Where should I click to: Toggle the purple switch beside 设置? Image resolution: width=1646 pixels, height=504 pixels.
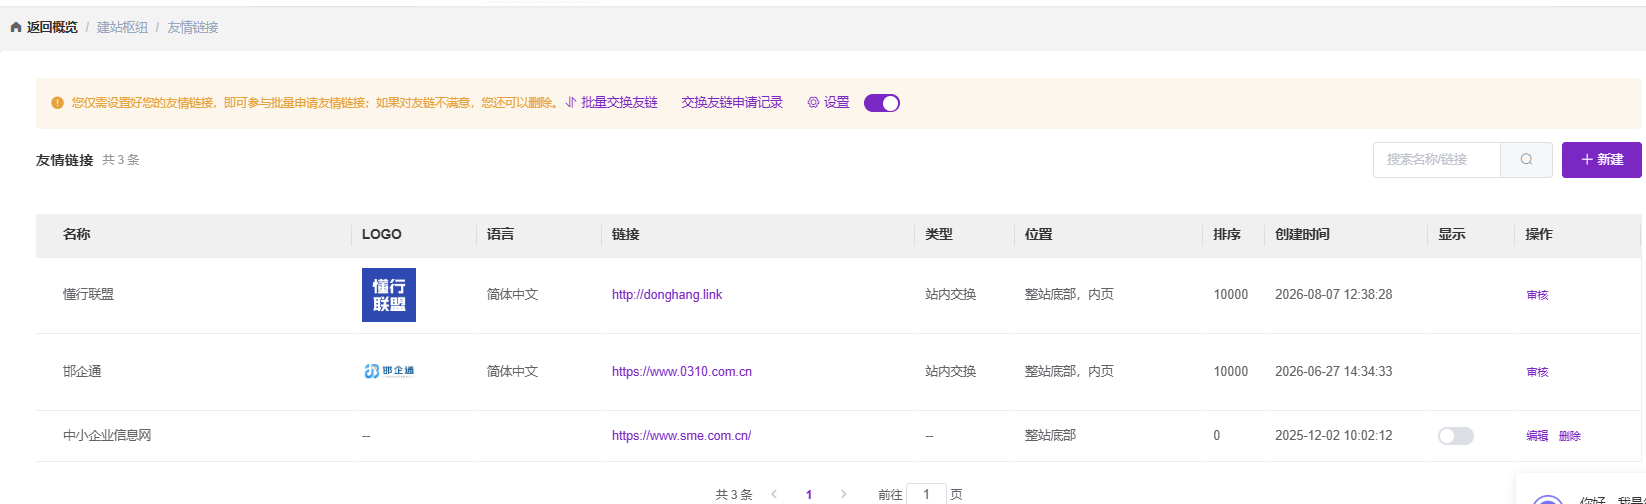(882, 103)
